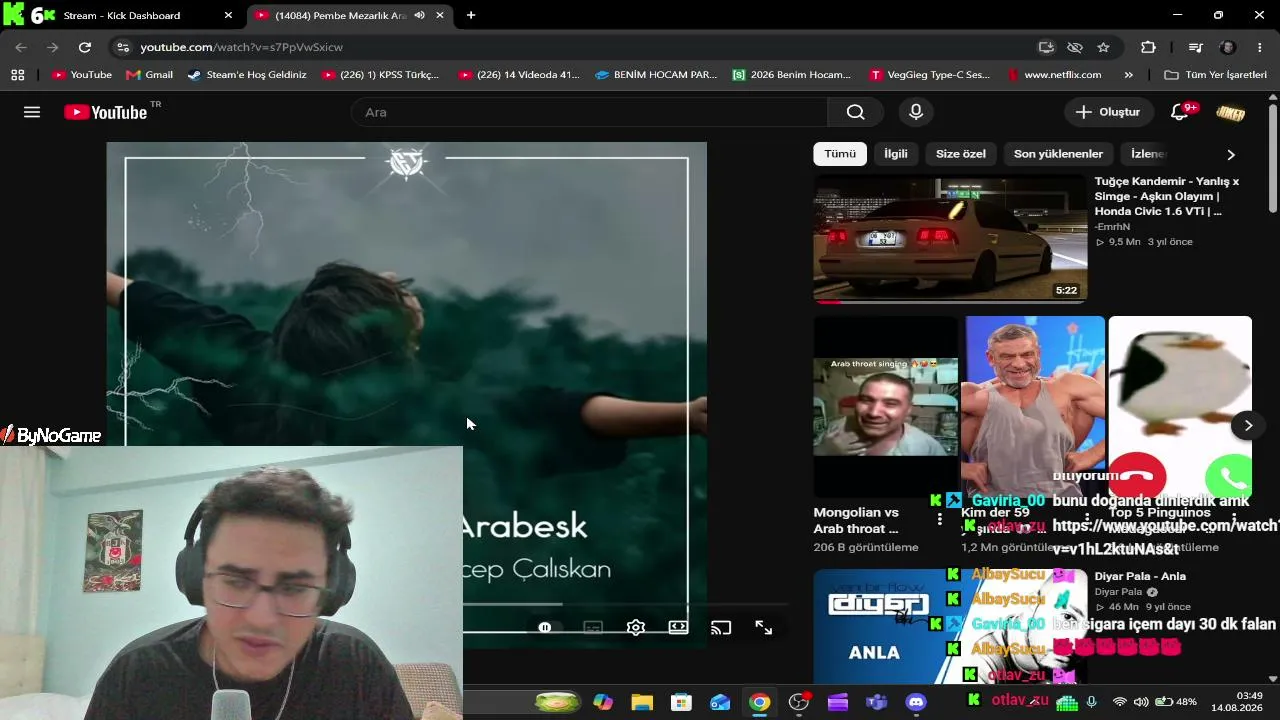This screenshot has height=720, width=1280.
Task: Open the BENİM HOCAM PAR... bookmark
Action: 656,75
